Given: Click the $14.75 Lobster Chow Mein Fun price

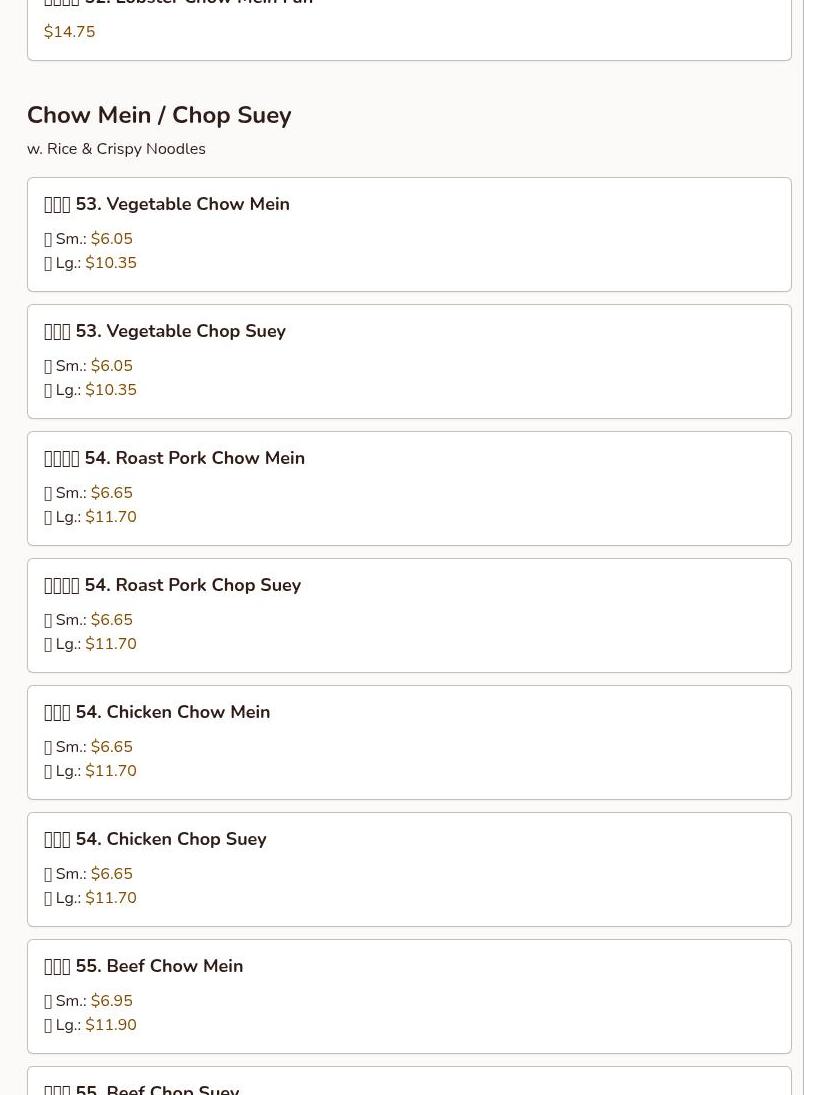Looking at the screenshot, I should 69,32.
